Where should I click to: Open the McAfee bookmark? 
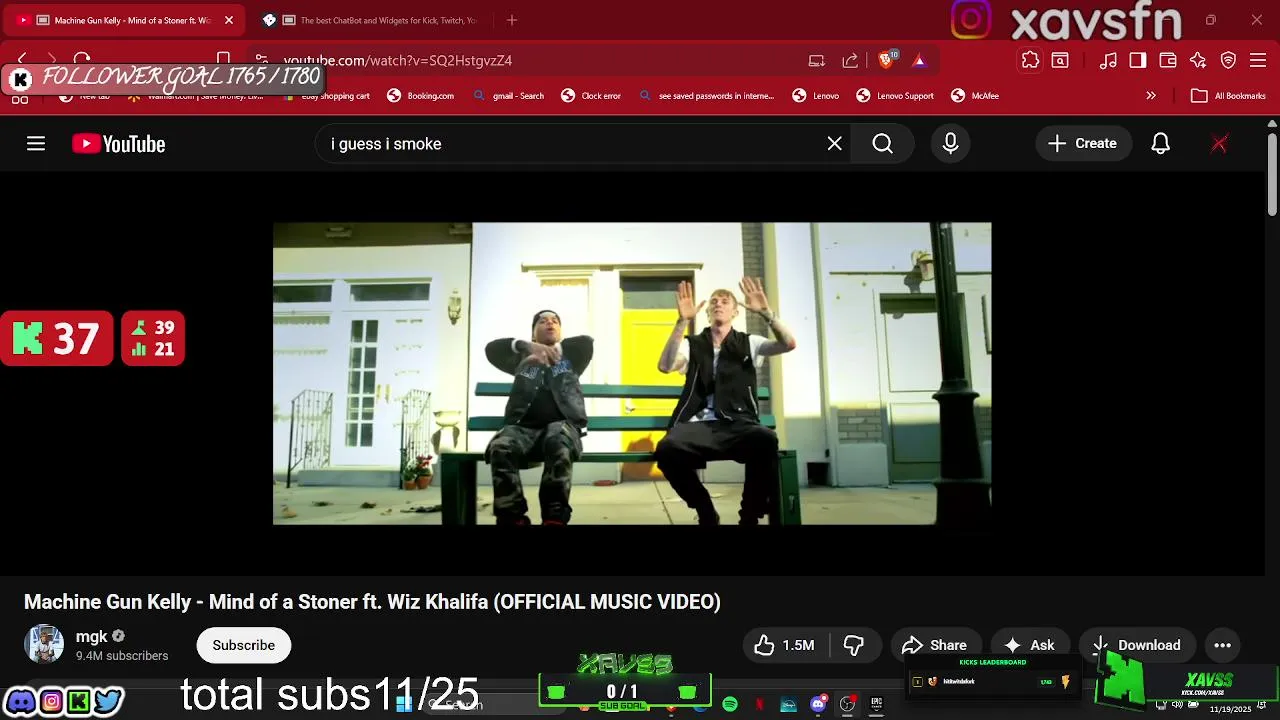(975, 96)
